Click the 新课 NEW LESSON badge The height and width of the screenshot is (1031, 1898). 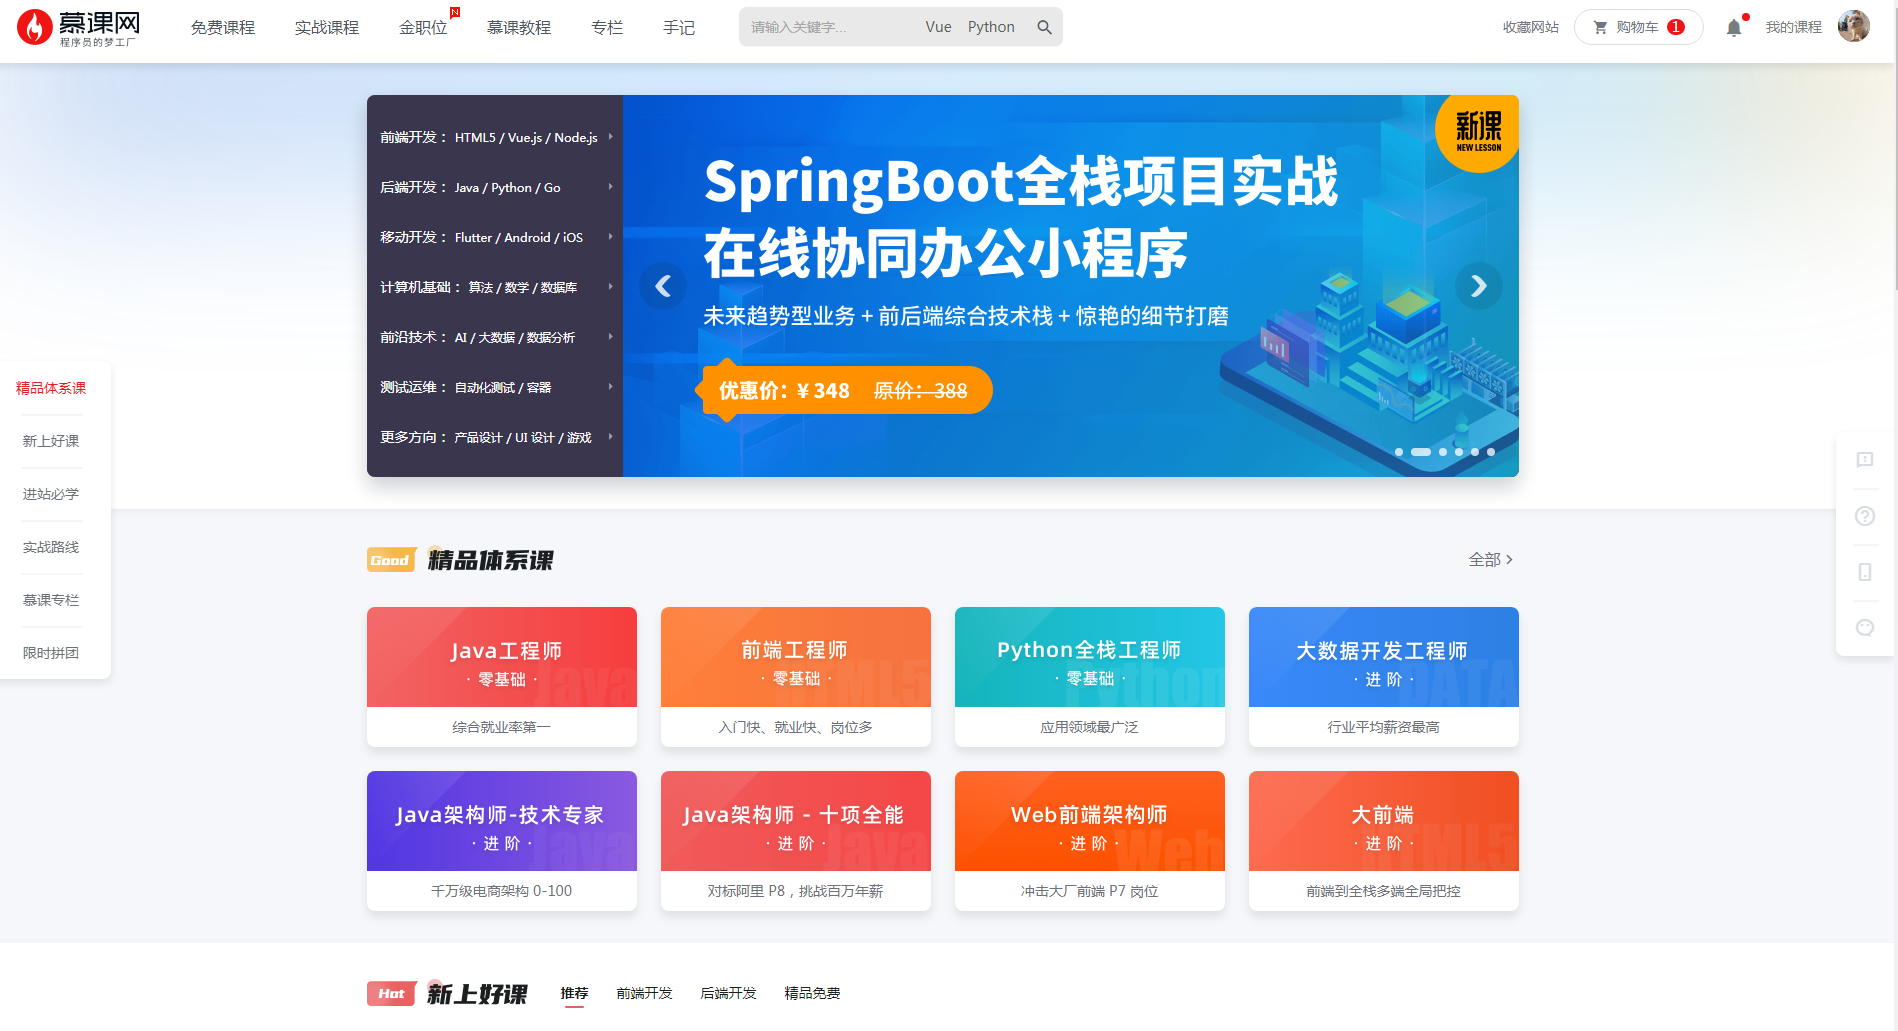coord(1477,132)
